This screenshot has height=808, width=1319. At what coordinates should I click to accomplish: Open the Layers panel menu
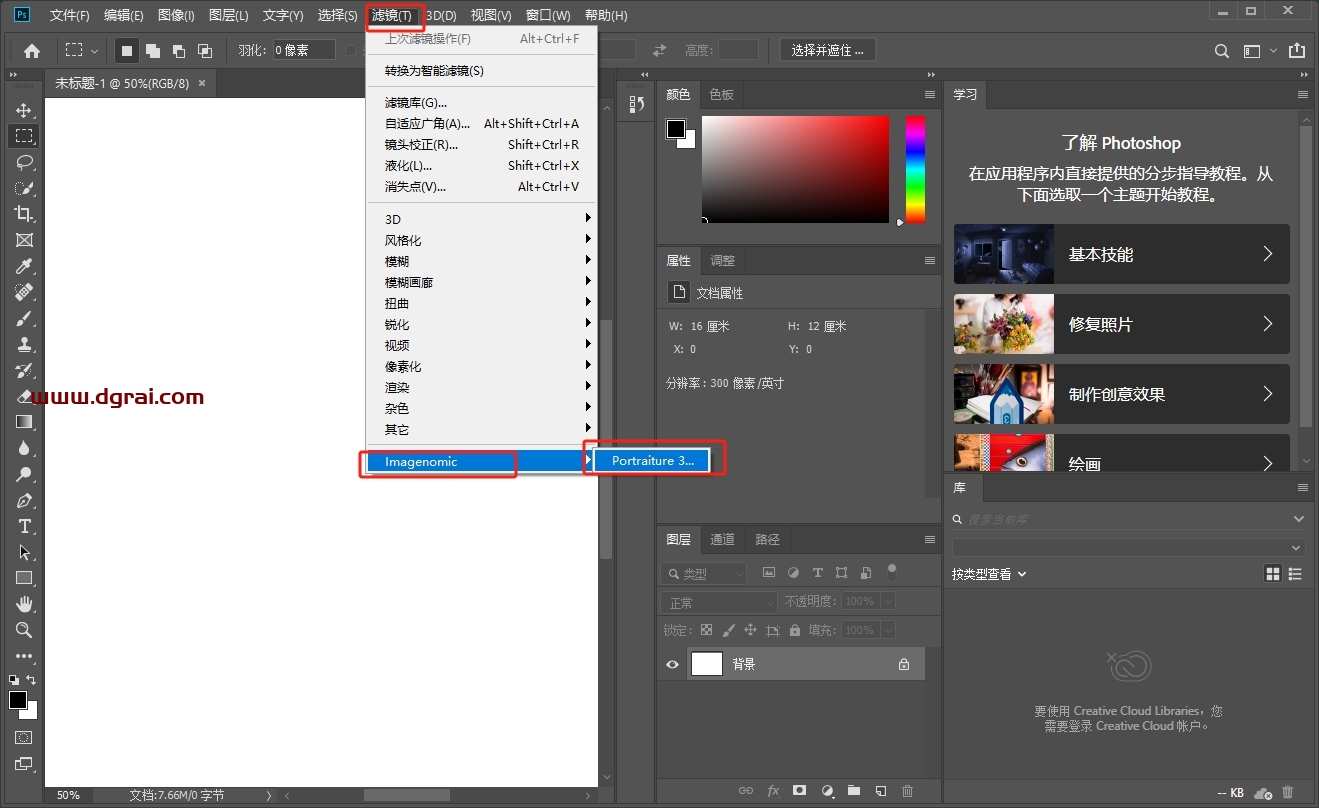coord(930,540)
